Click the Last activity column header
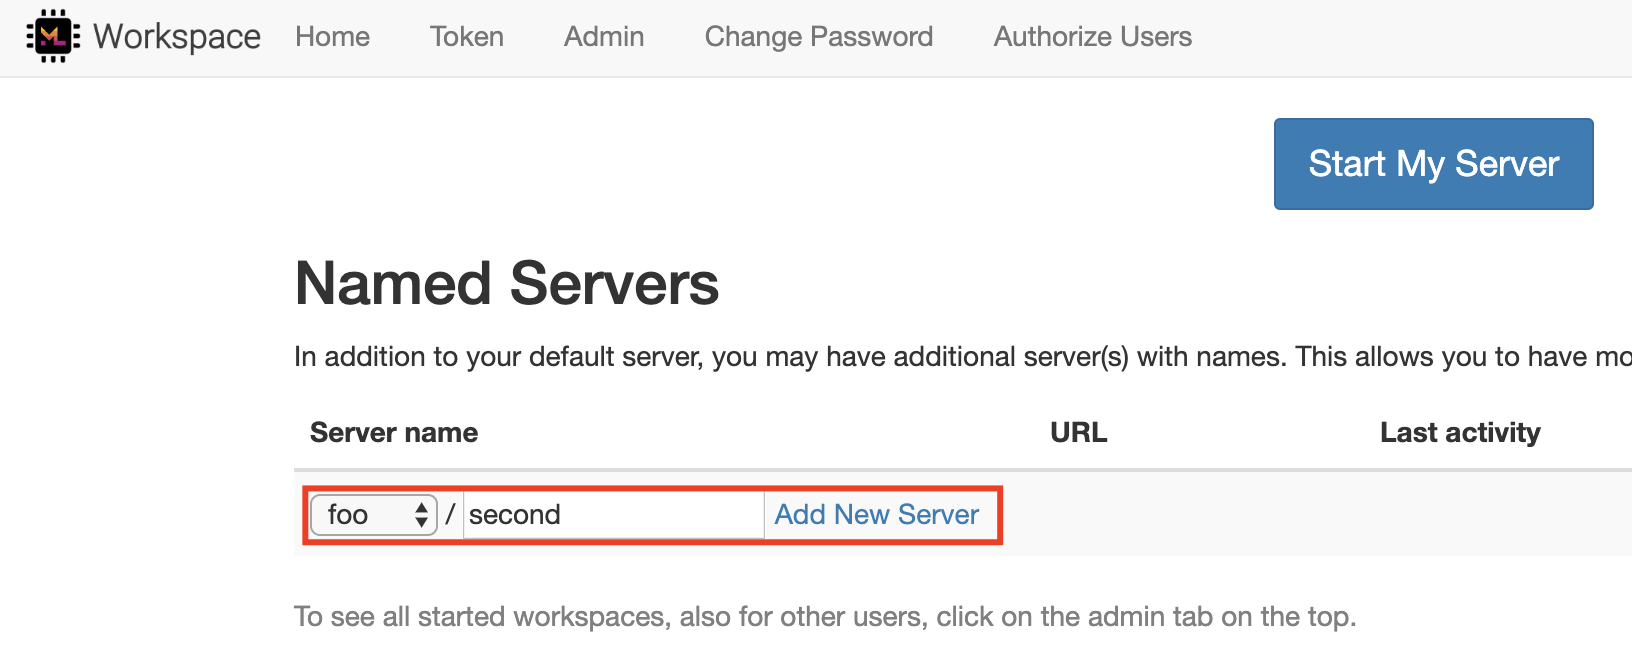The height and width of the screenshot is (670, 1632). (x=1460, y=432)
